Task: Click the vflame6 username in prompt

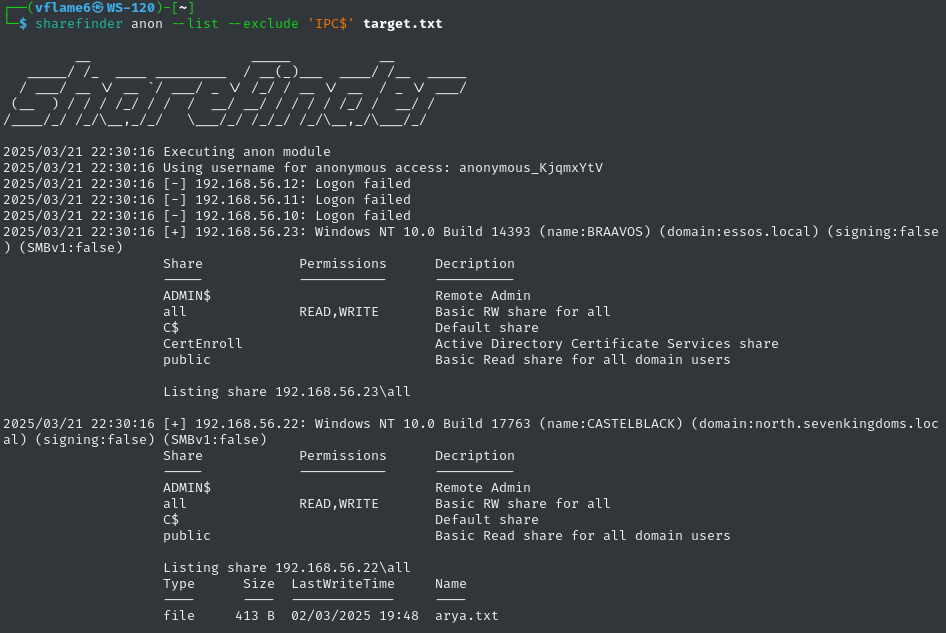Action: click(x=63, y=8)
